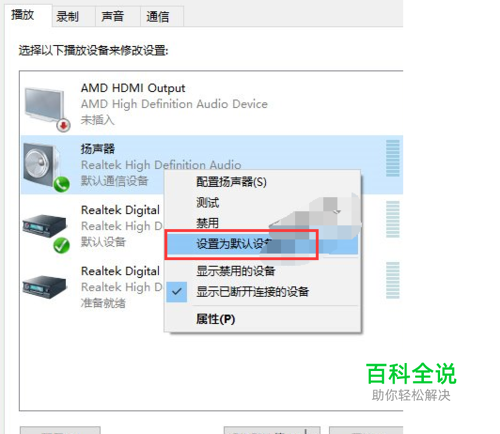The width and height of the screenshot is (500, 434).
Task: Click the green phone badge on speaker
Action: [x=61, y=184]
